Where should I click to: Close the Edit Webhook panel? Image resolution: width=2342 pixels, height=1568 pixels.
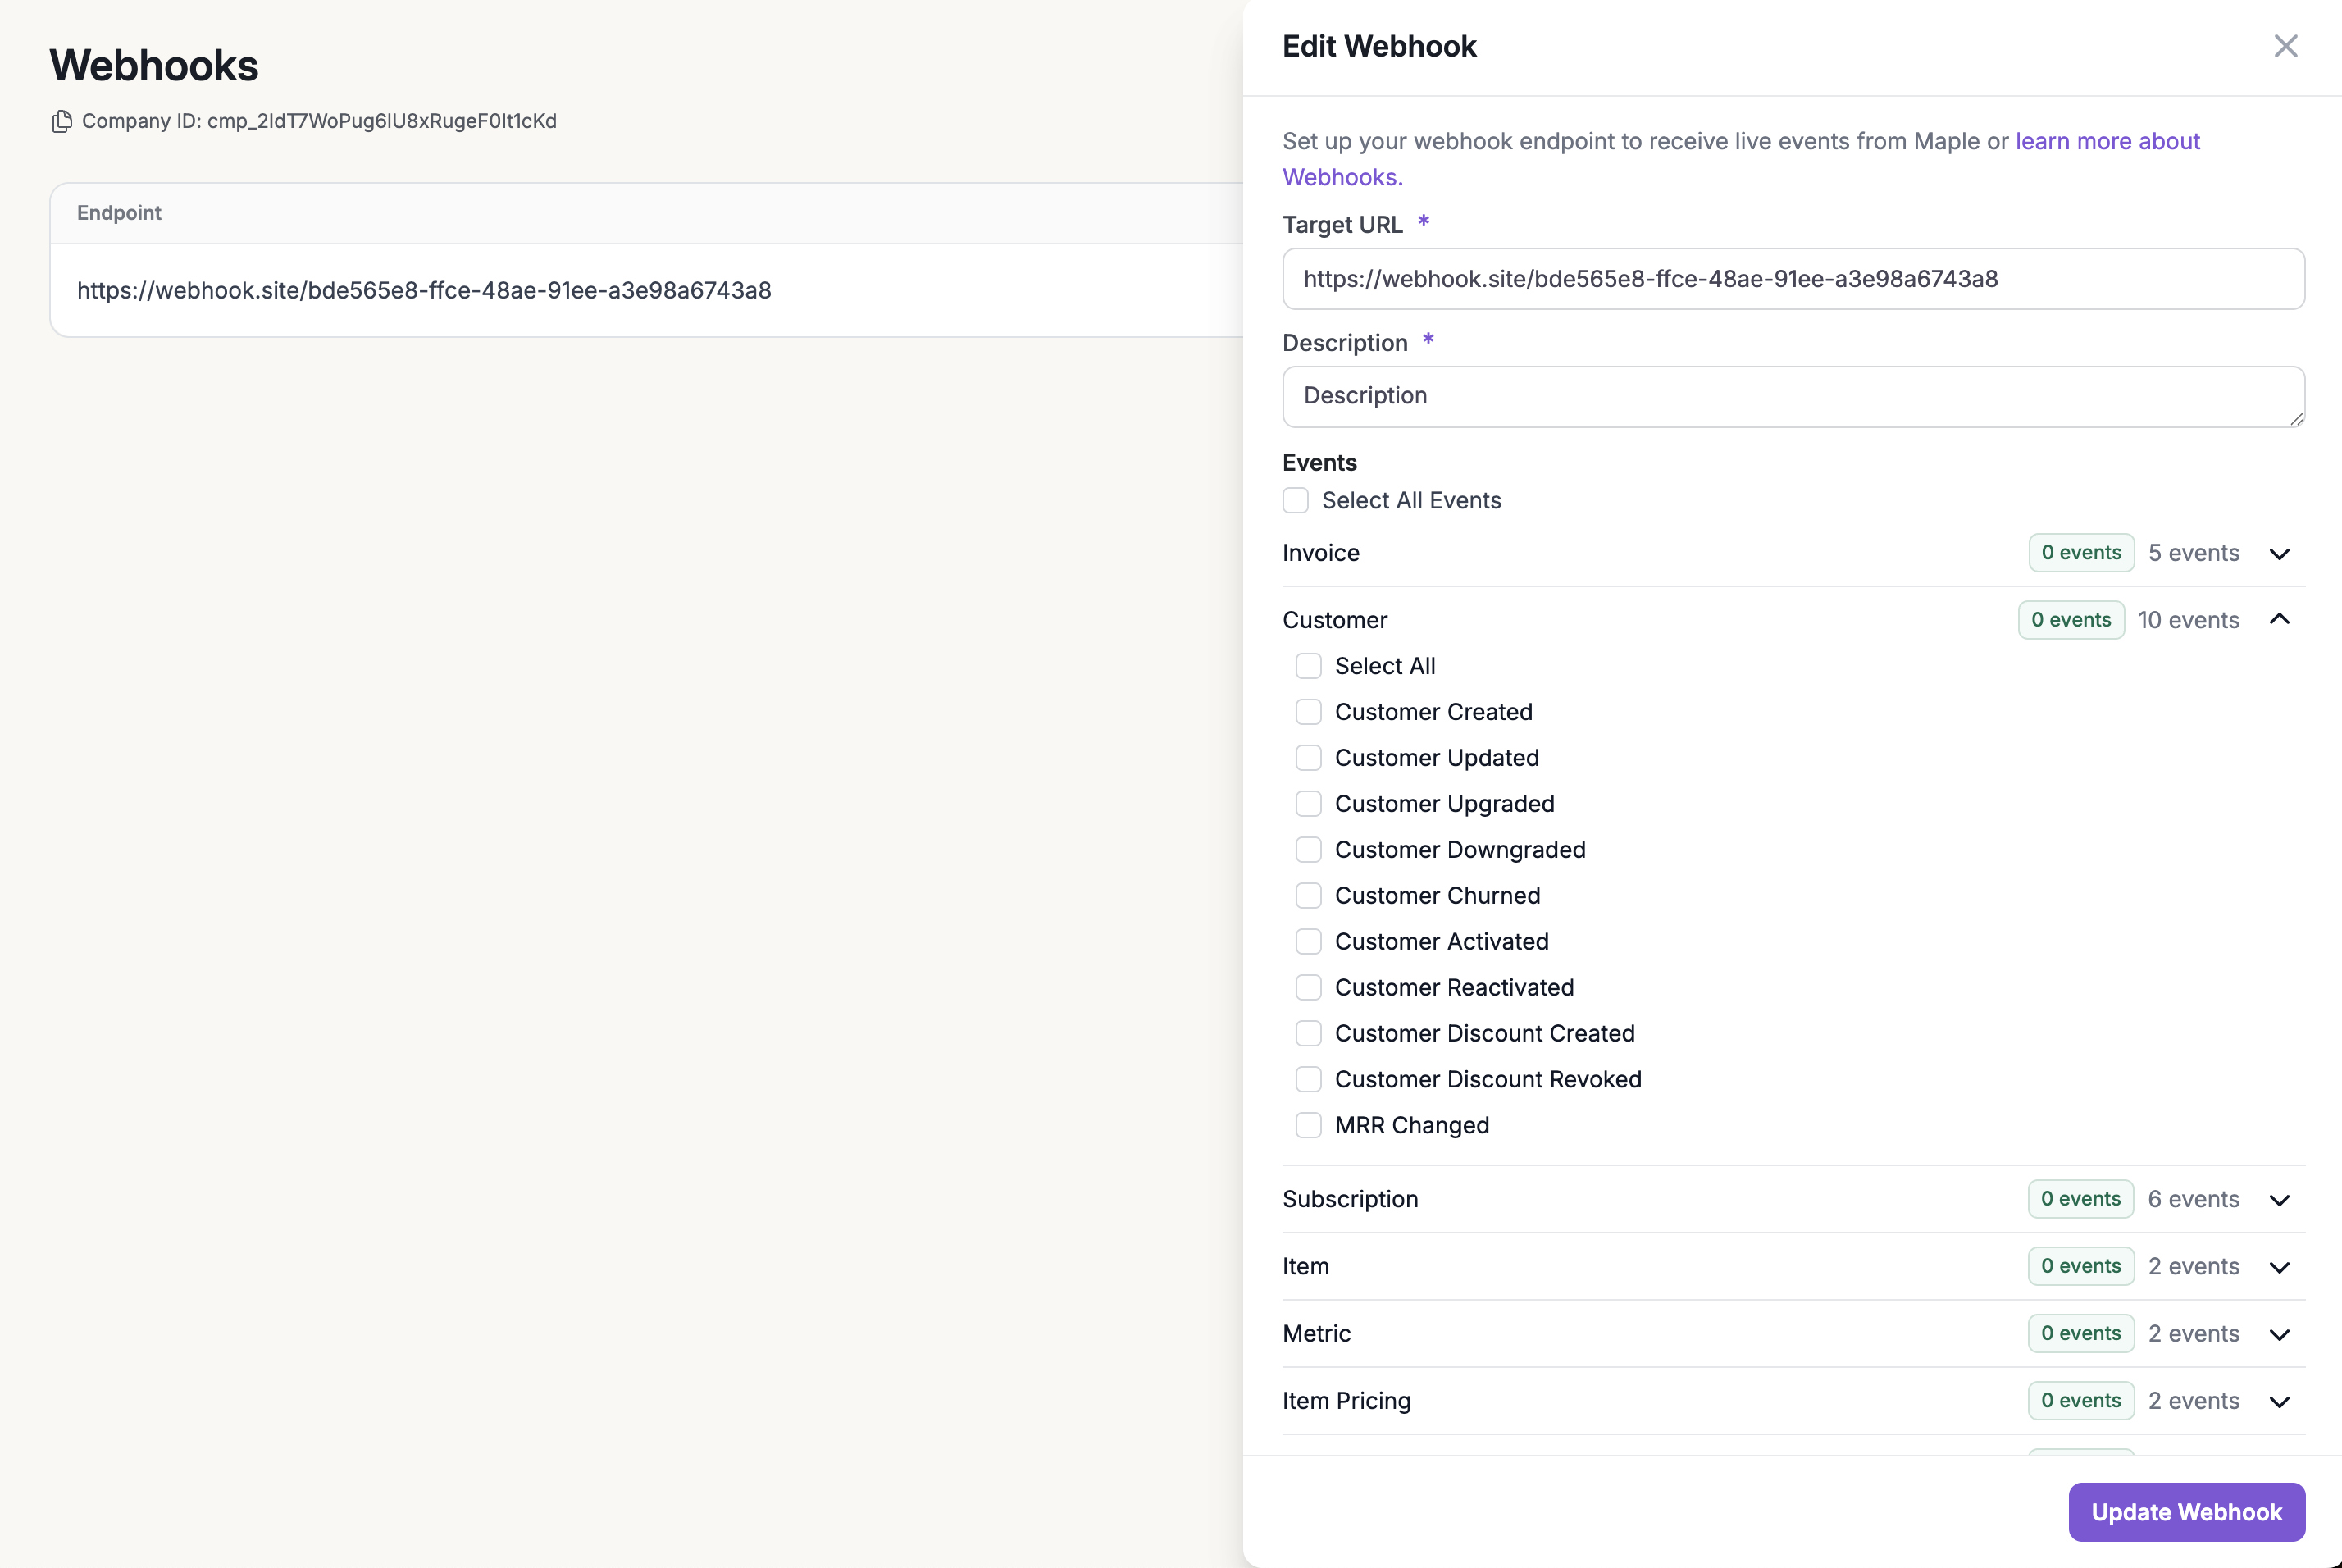pyautogui.click(x=2285, y=46)
